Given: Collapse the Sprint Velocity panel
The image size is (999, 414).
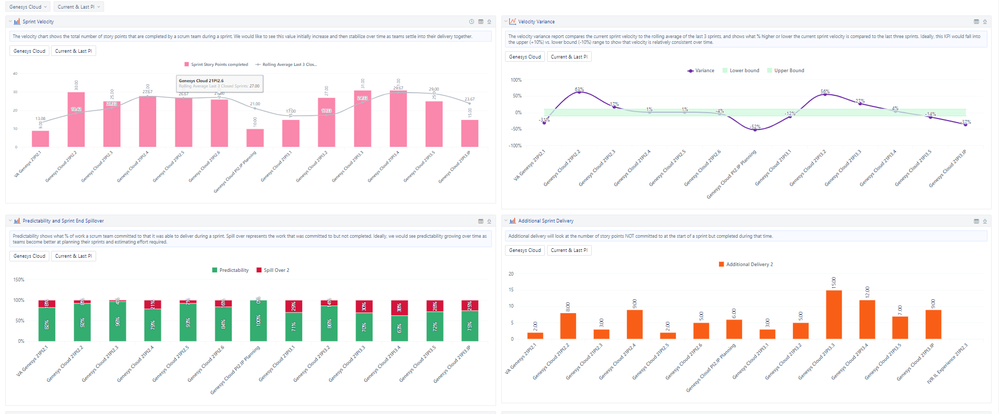Looking at the screenshot, I should (x=10, y=22).
